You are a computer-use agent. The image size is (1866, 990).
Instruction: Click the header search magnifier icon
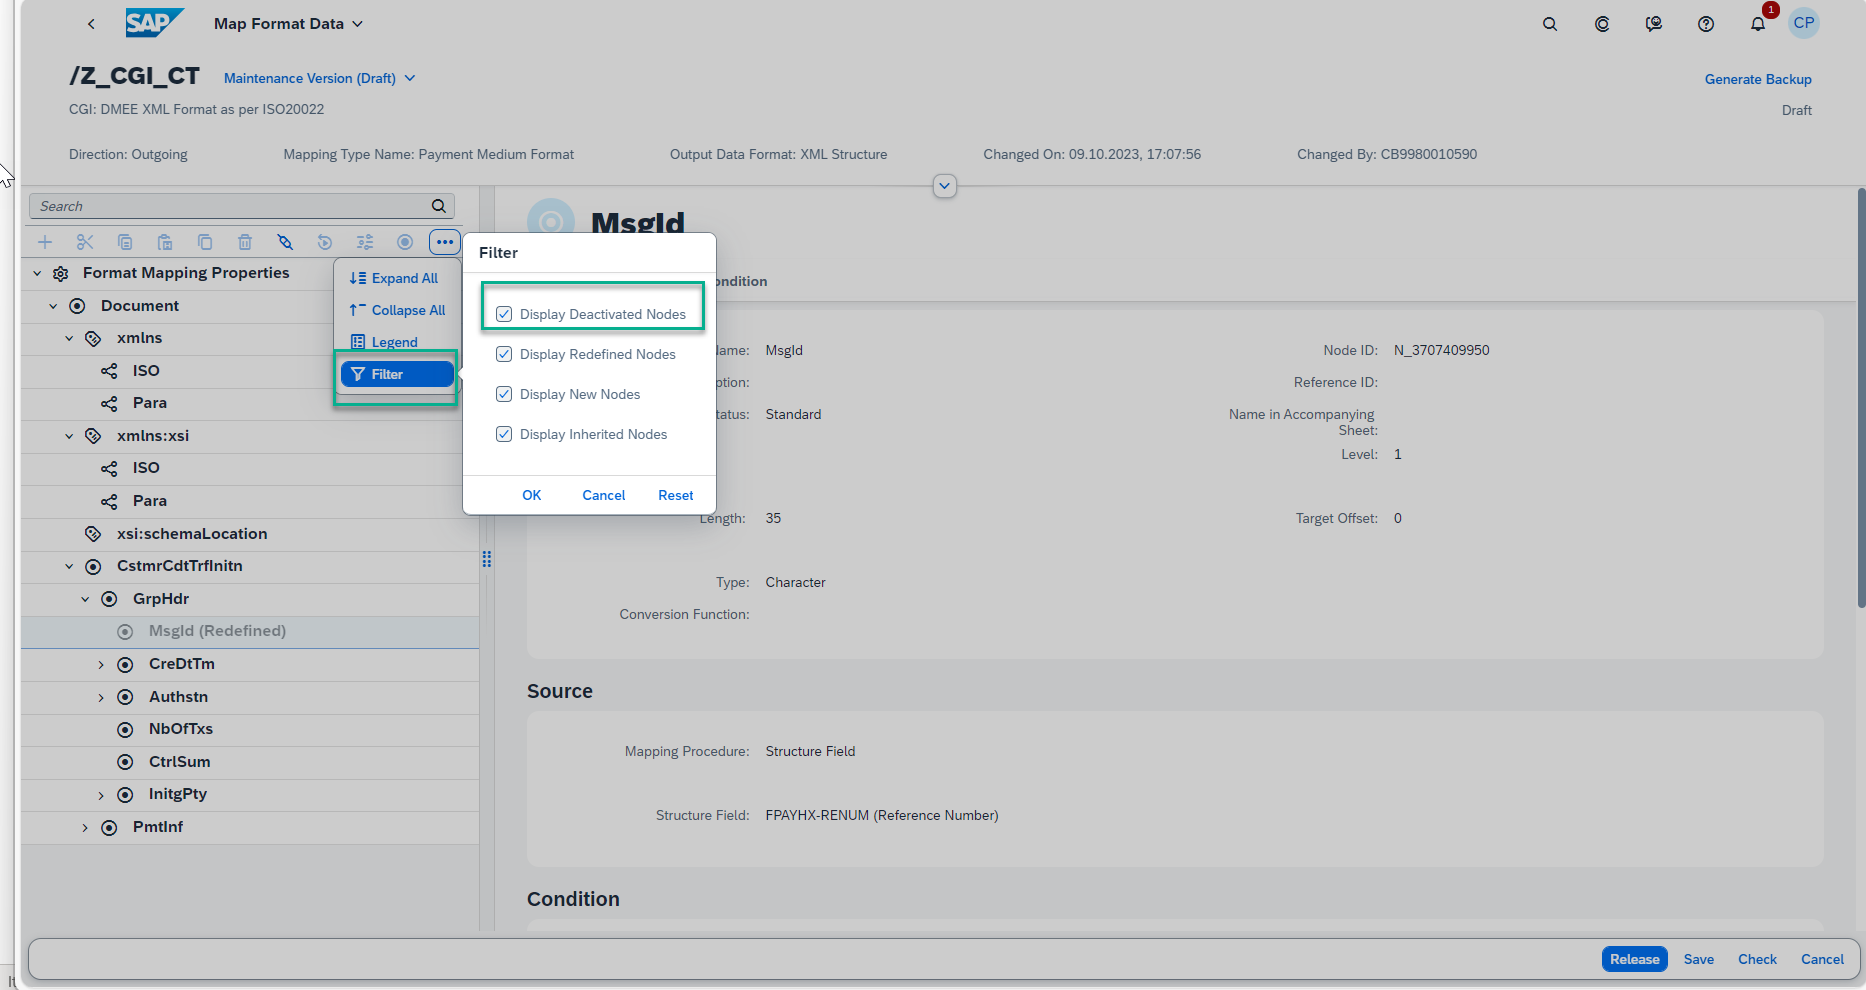[x=1550, y=24]
